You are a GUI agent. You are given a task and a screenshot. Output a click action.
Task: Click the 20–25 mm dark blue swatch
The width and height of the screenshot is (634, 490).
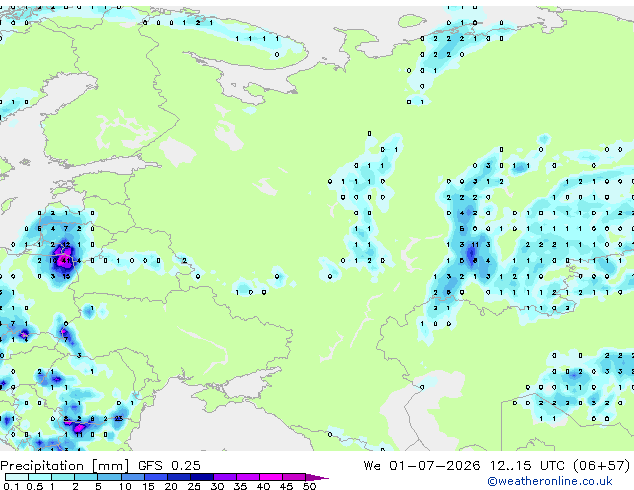[178, 477]
